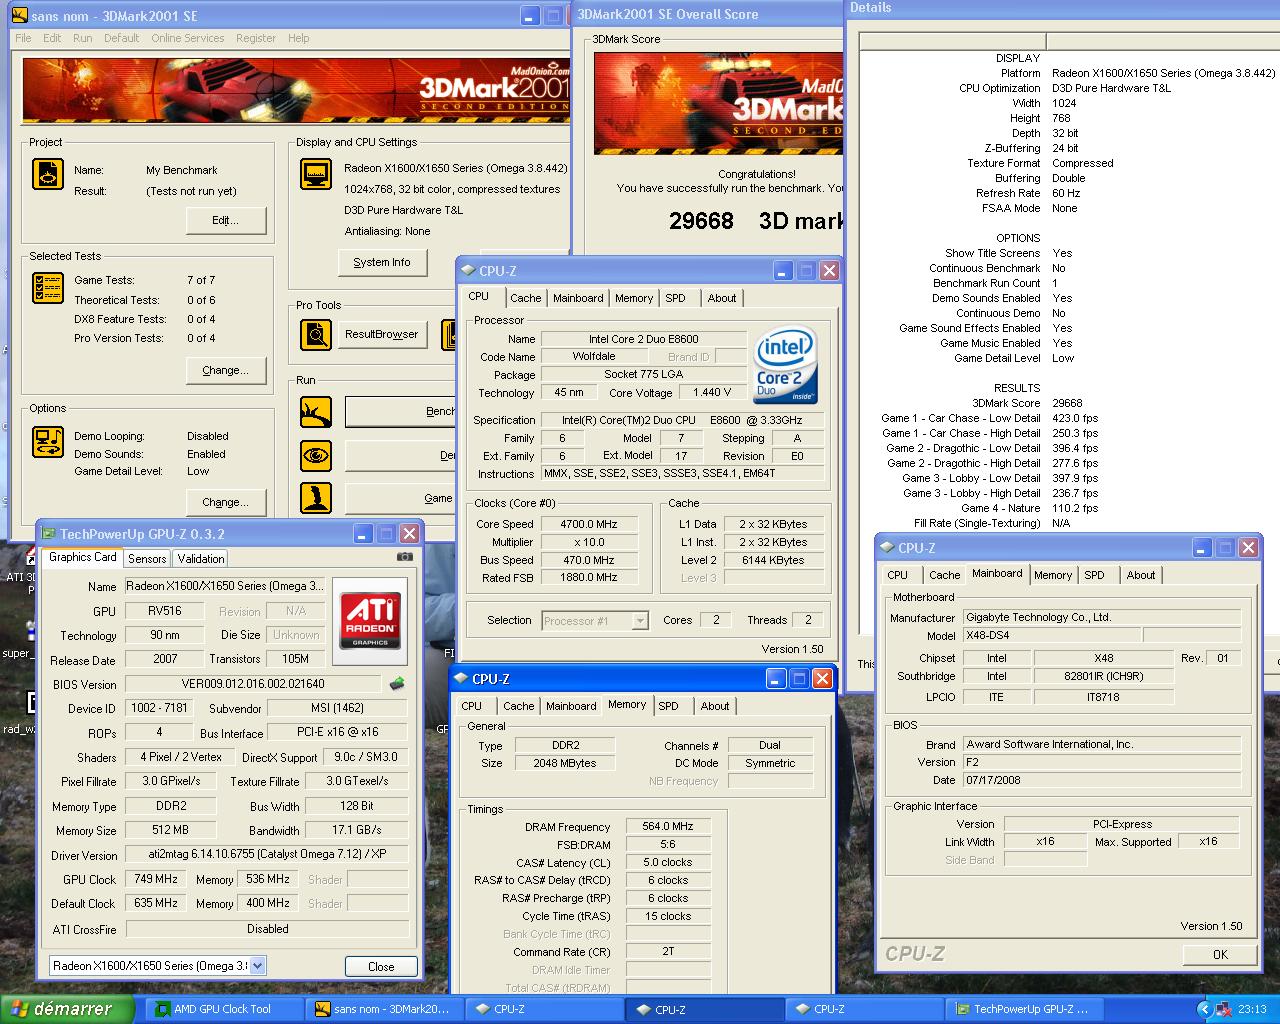
Task: Select CPU tab in memory CPU-Z window
Action: click(471, 706)
